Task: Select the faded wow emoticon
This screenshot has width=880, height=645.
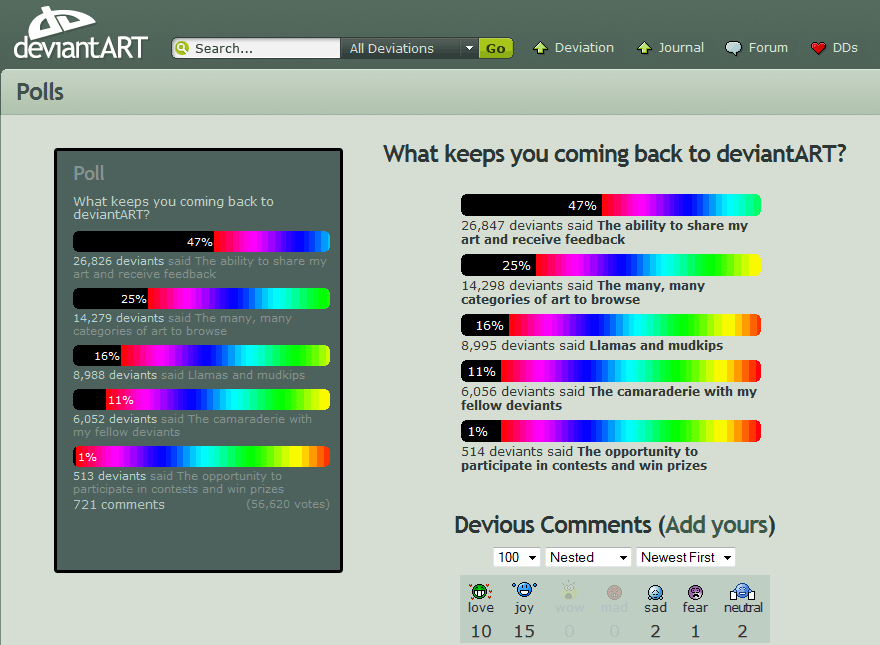Action: tap(569, 591)
